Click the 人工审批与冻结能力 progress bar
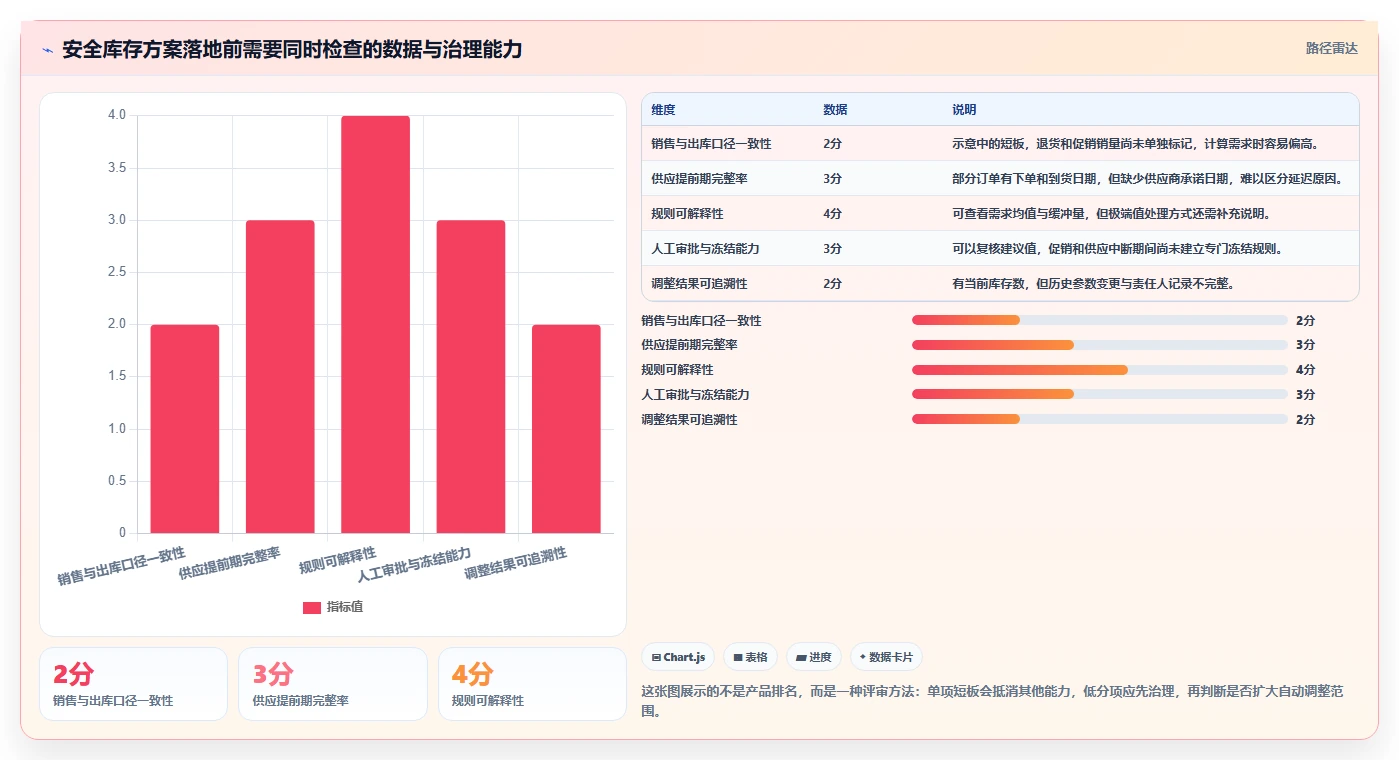The width and height of the screenshot is (1399, 760). [1099, 394]
